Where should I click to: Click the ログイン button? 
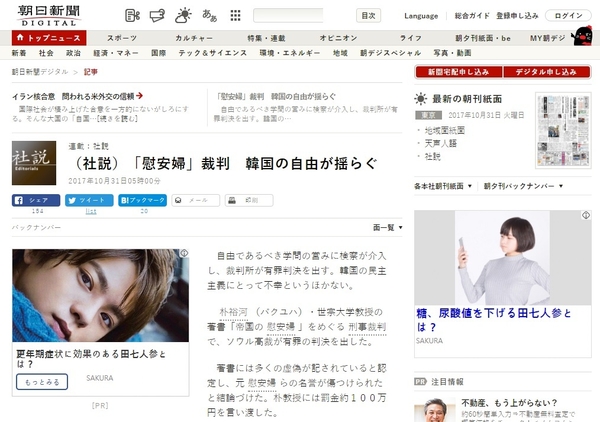(568, 16)
